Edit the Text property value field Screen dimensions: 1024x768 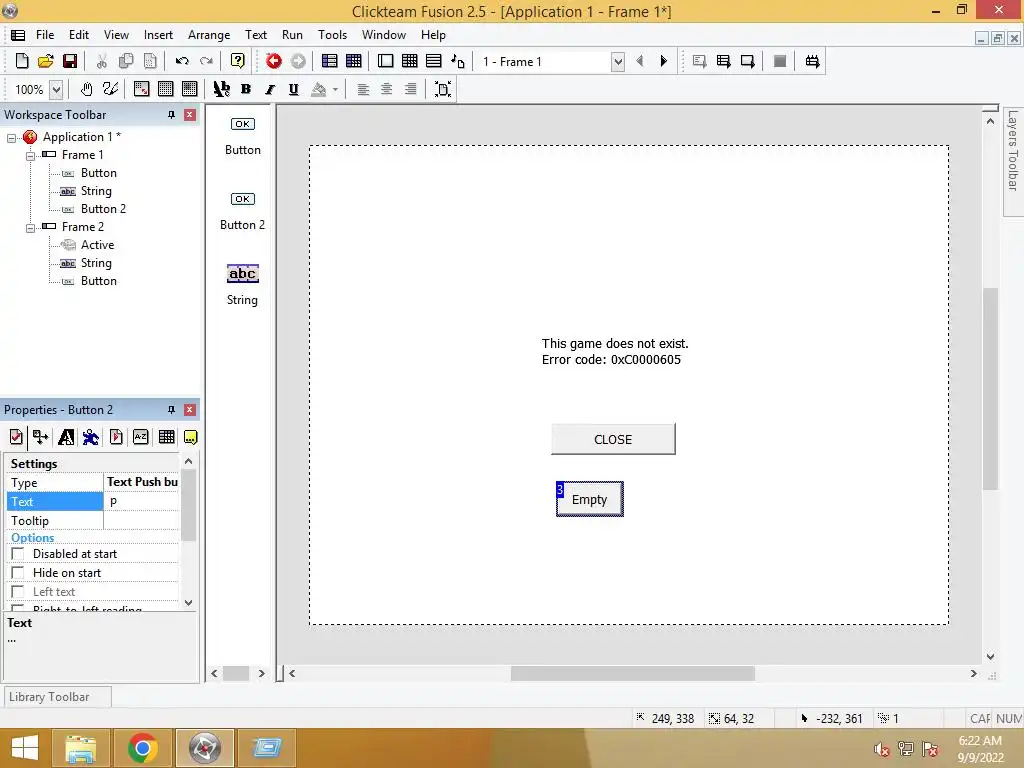tap(142, 502)
